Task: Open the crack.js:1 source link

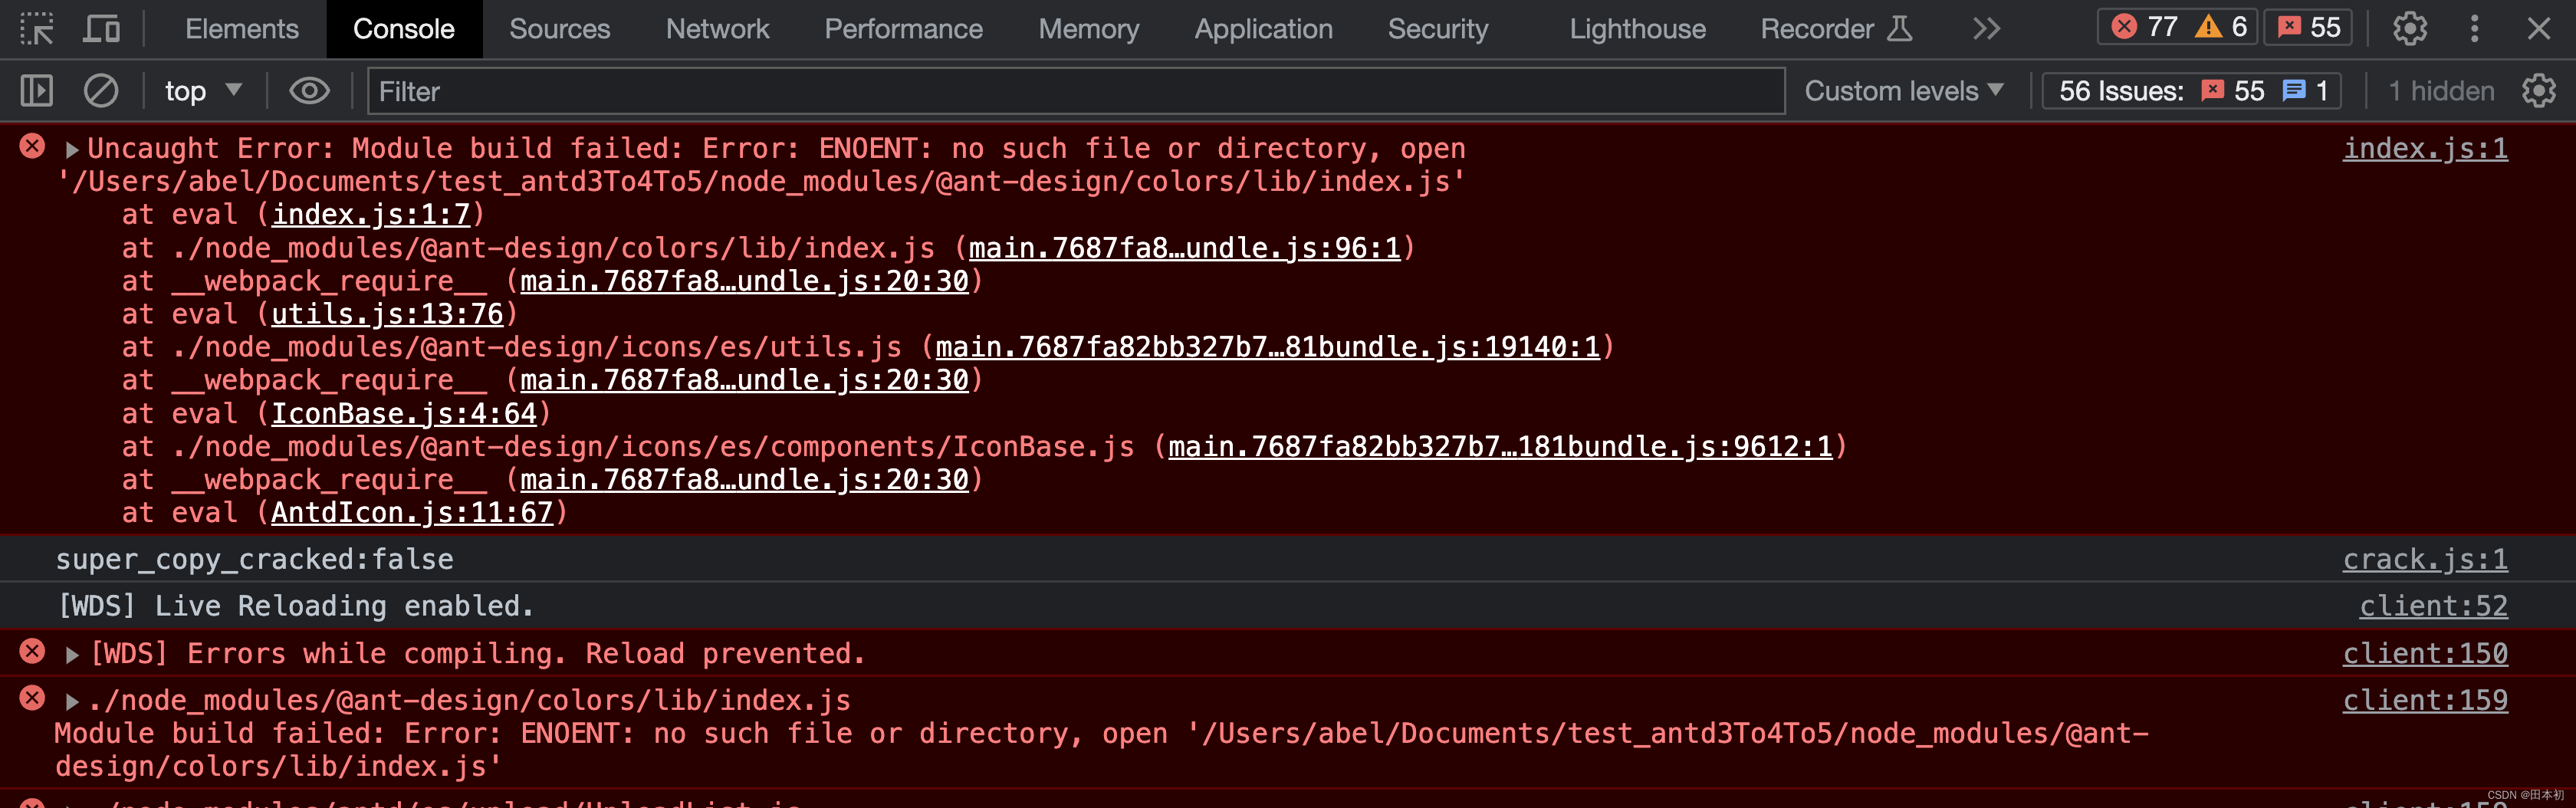Action: tap(2424, 559)
